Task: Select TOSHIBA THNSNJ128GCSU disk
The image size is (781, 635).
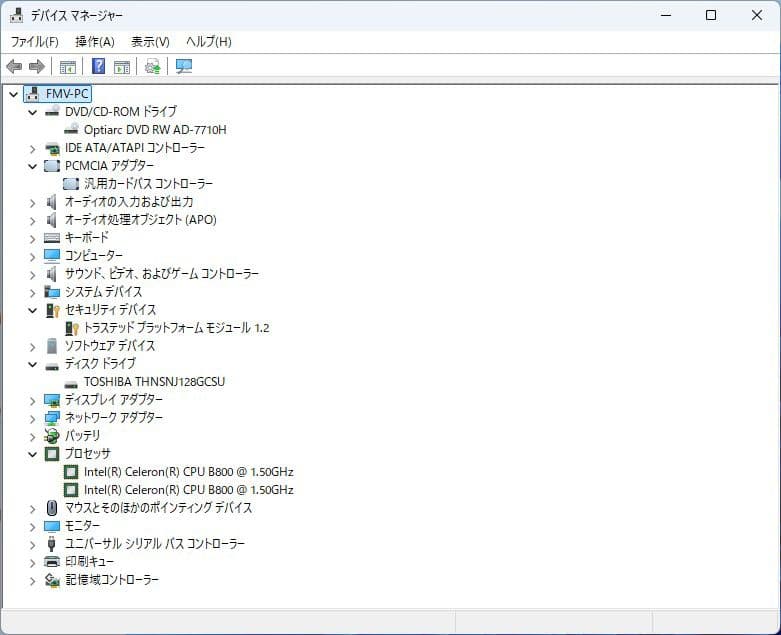Action: 154,381
